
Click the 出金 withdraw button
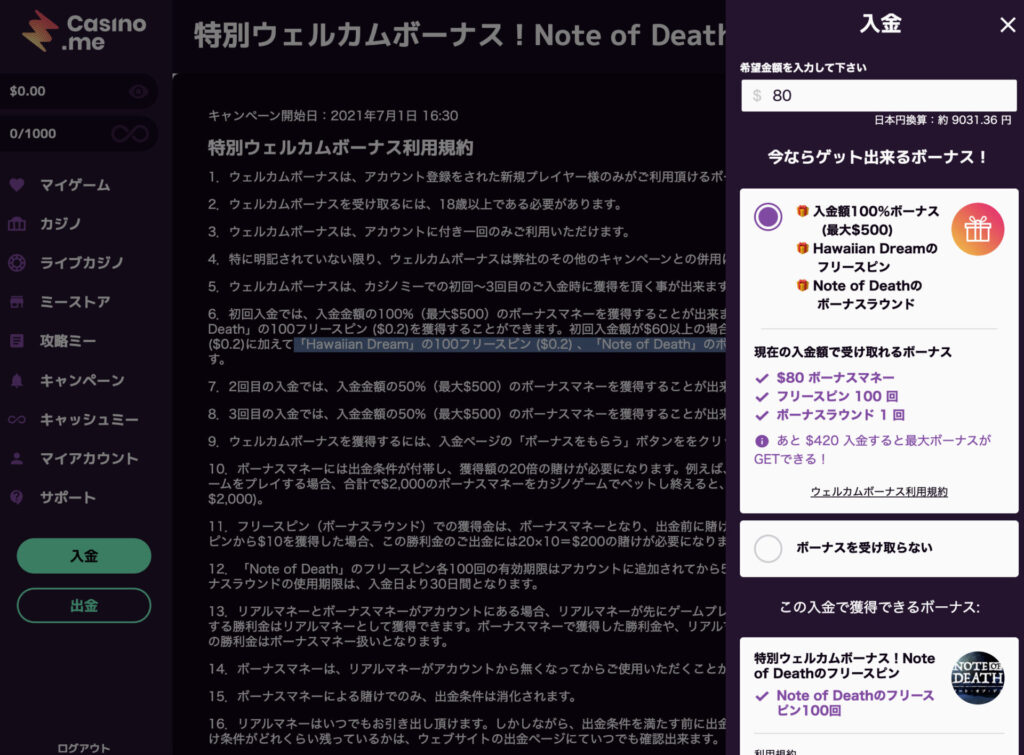[x=84, y=605]
